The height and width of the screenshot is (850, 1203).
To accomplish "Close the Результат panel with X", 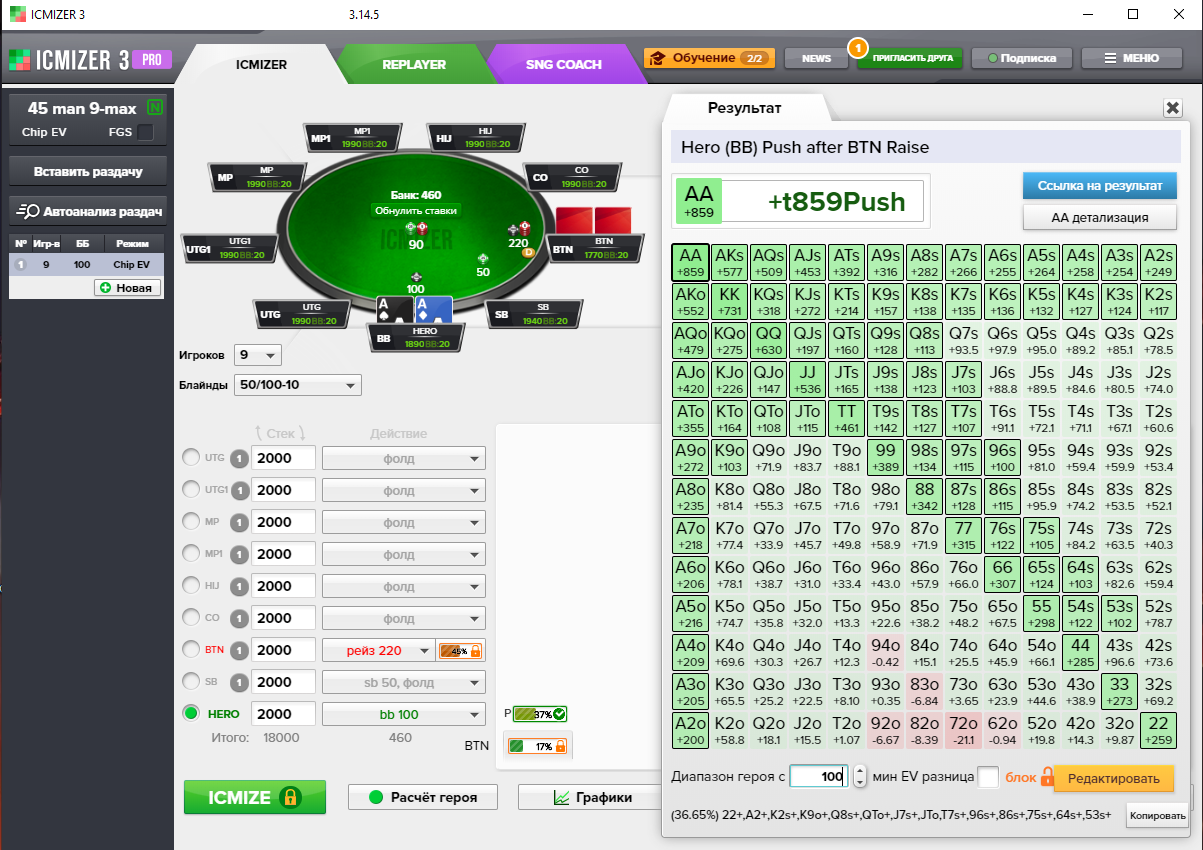I will (1172, 108).
